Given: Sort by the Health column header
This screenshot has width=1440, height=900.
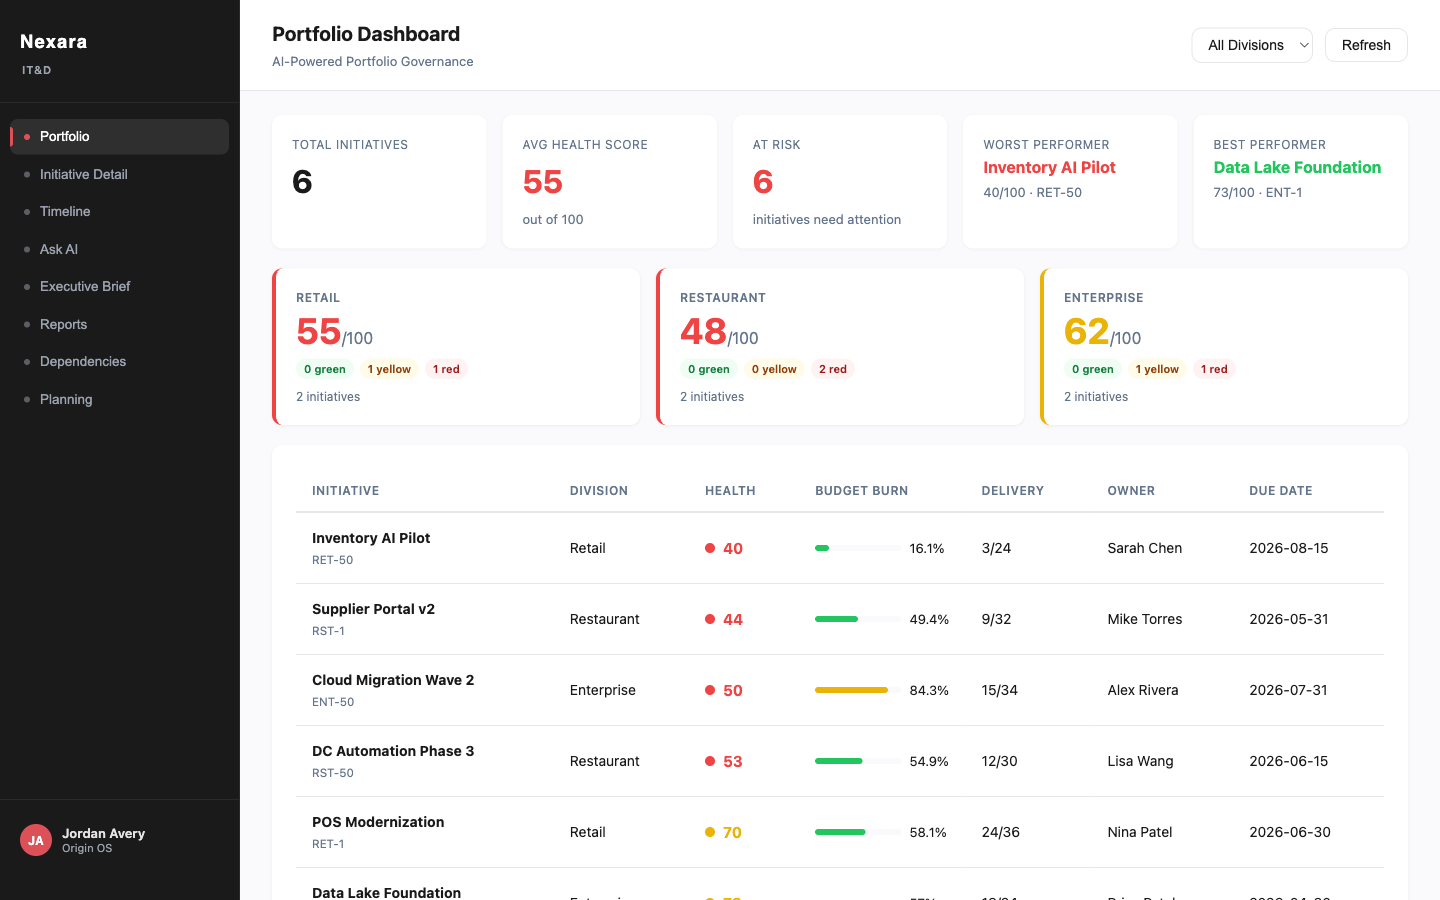Looking at the screenshot, I should 730,491.
